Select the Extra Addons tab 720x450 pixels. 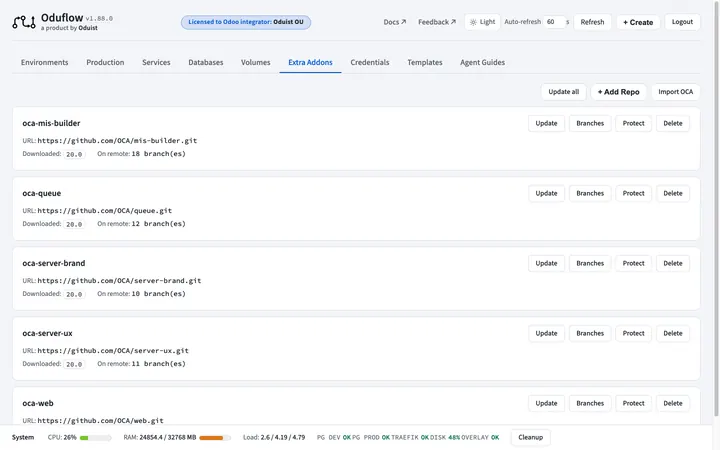point(310,62)
